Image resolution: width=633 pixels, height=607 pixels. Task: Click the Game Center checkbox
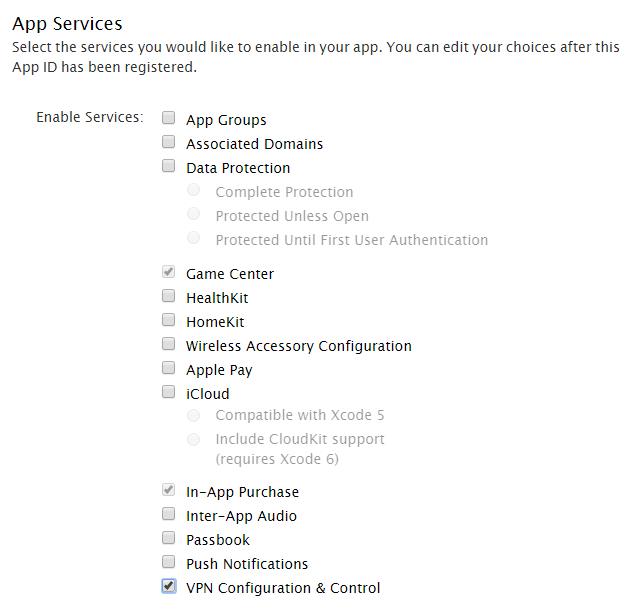pyautogui.click(x=168, y=272)
